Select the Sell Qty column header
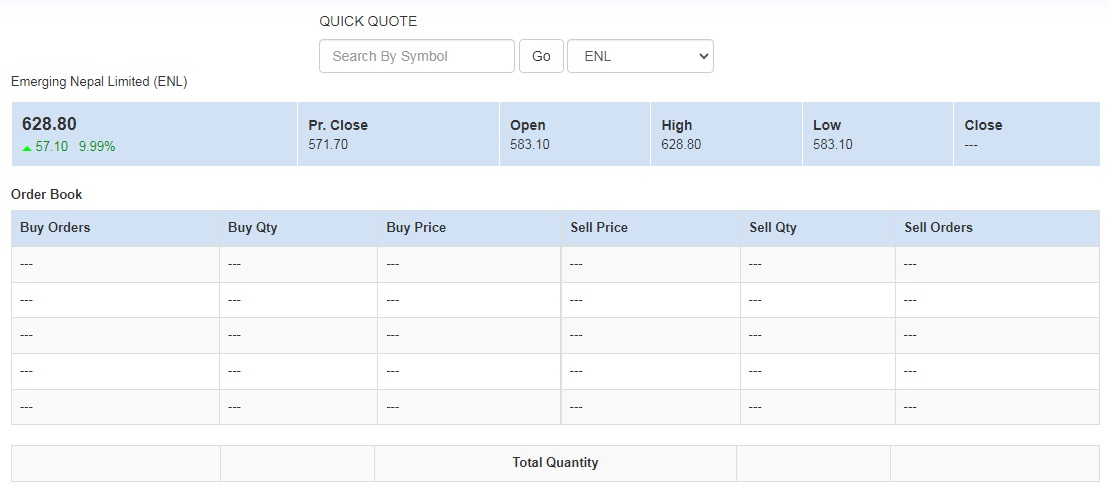1109x494 pixels. [773, 228]
